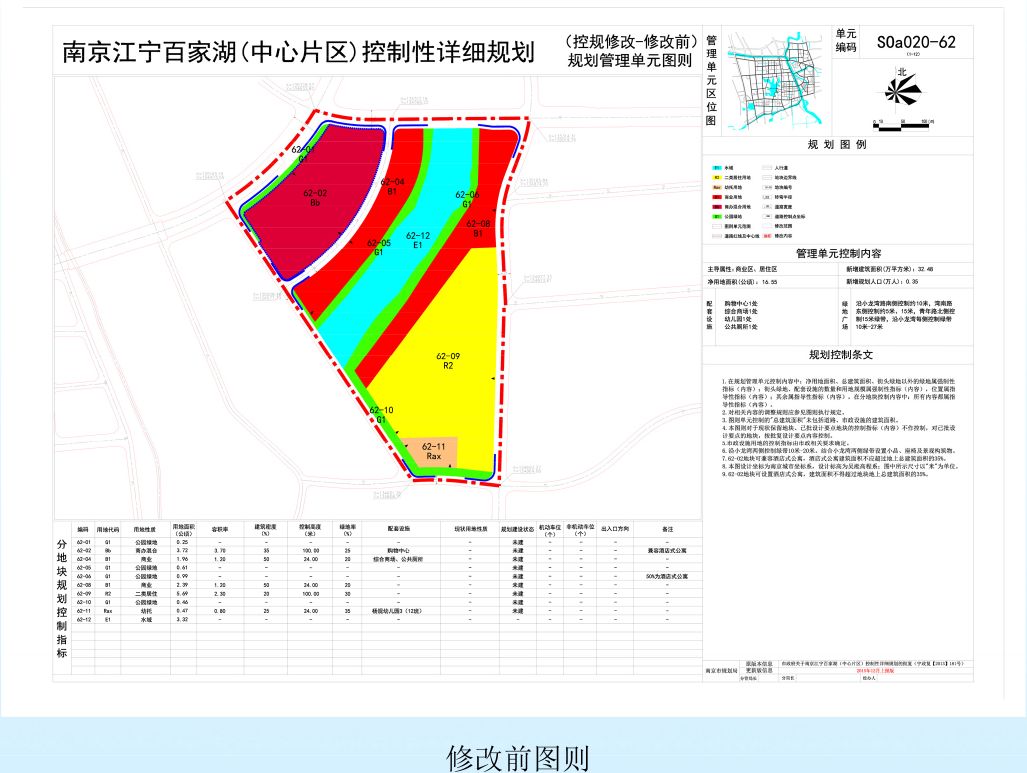Click parcel label 62-05 G1 on map
This screenshot has height=773, width=1027.
tap(379, 247)
